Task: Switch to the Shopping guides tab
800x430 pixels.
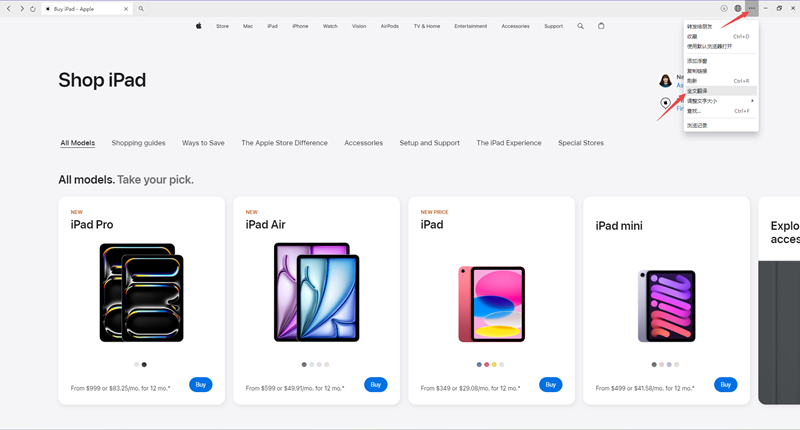Action: click(x=138, y=143)
